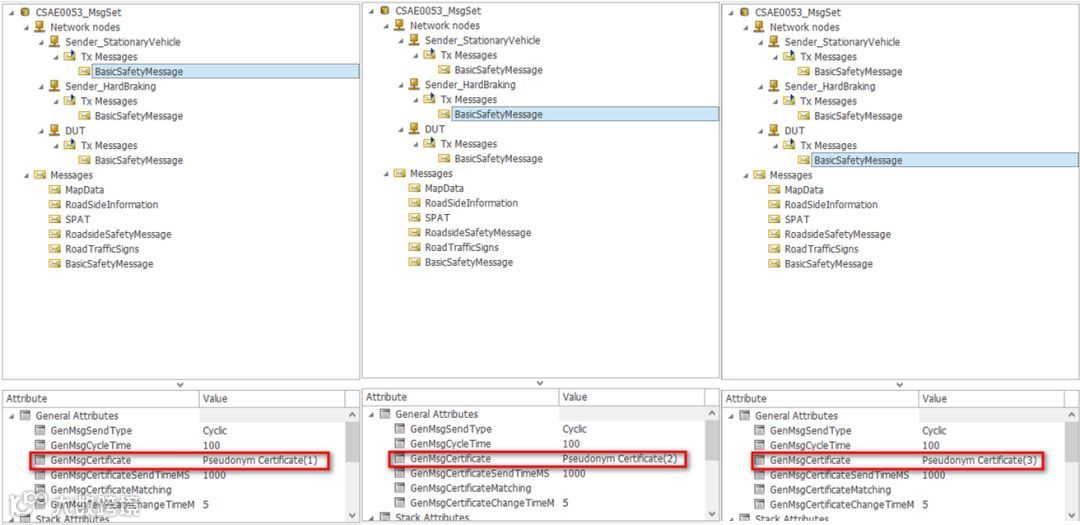Click Attribute column header in left panel

coord(101,398)
